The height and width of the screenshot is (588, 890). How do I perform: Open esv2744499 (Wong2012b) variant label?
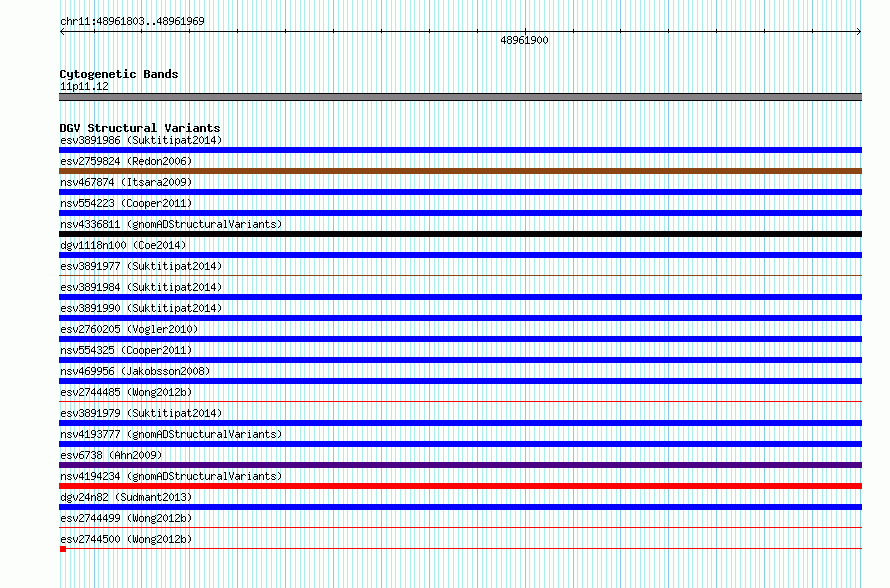click(126, 518)
